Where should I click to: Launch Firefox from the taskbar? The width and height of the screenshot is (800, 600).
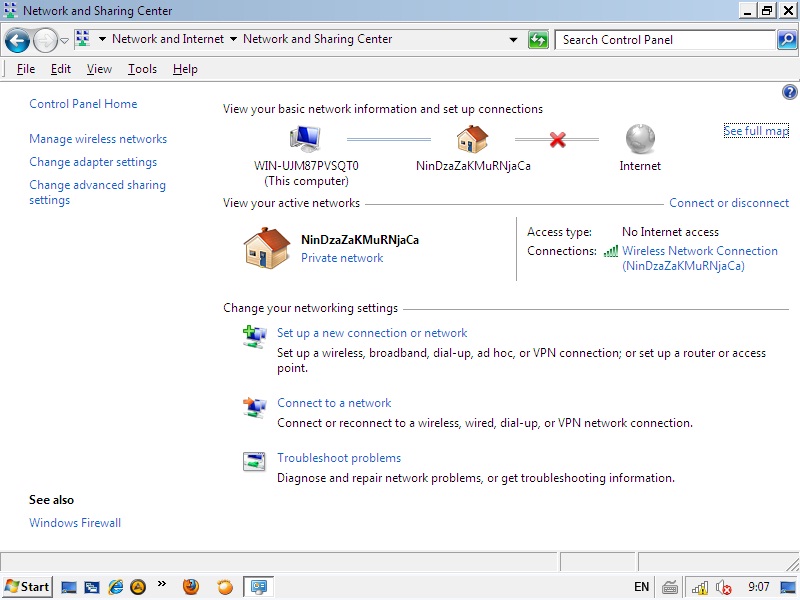(191, 587)
